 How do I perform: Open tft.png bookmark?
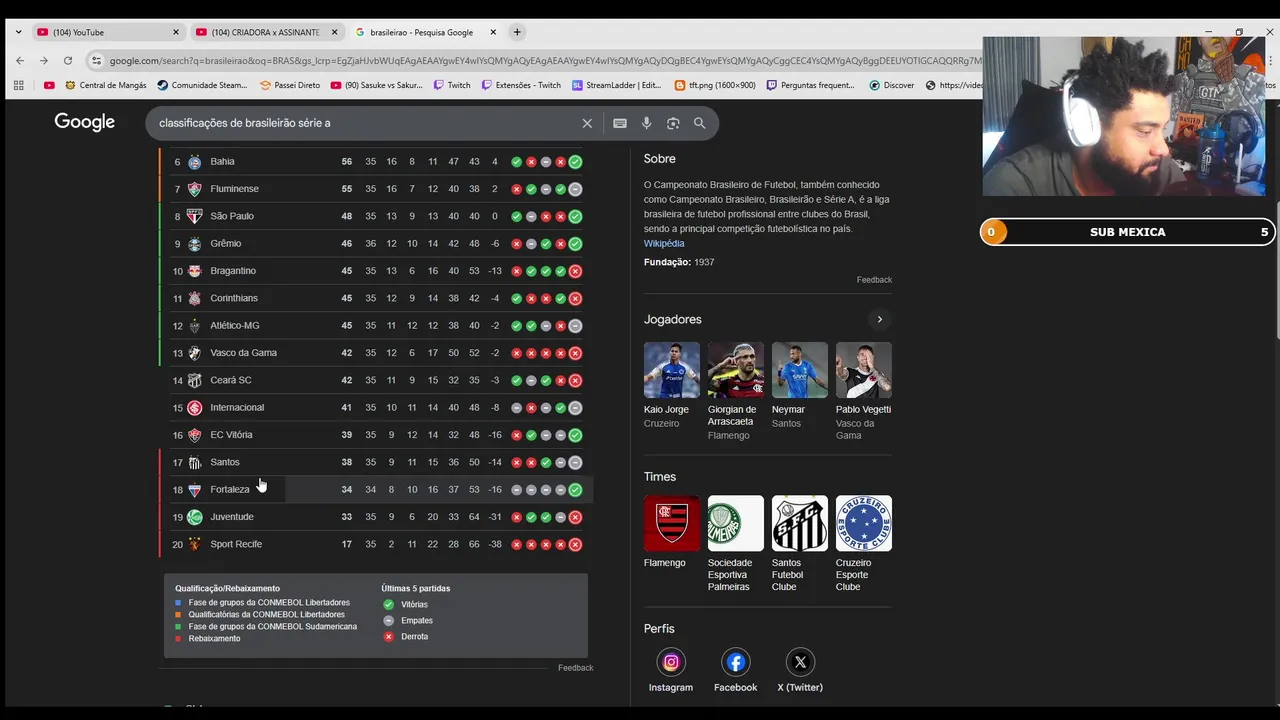click(x=716, y=85)
